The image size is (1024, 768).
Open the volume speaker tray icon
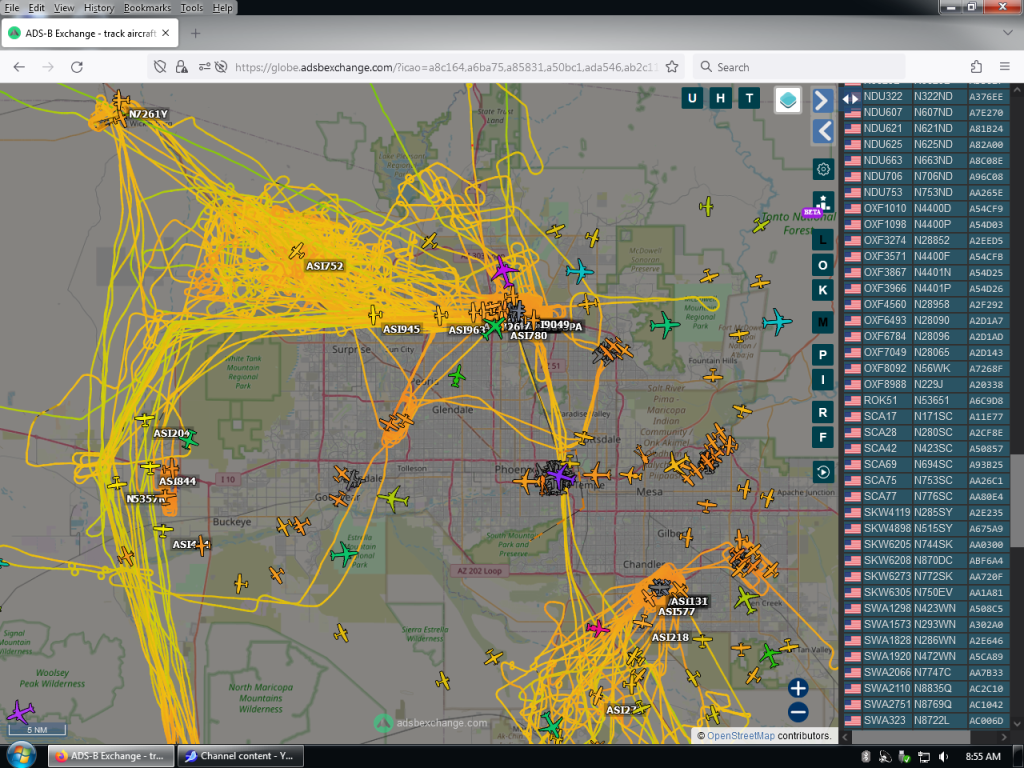point(943,756)
